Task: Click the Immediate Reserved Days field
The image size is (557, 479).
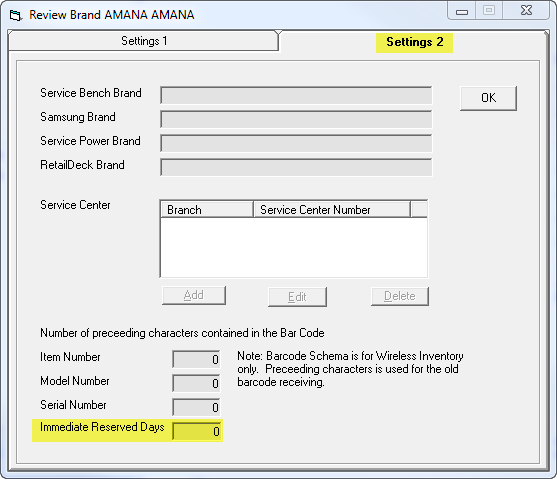Action: pos(197,431)
